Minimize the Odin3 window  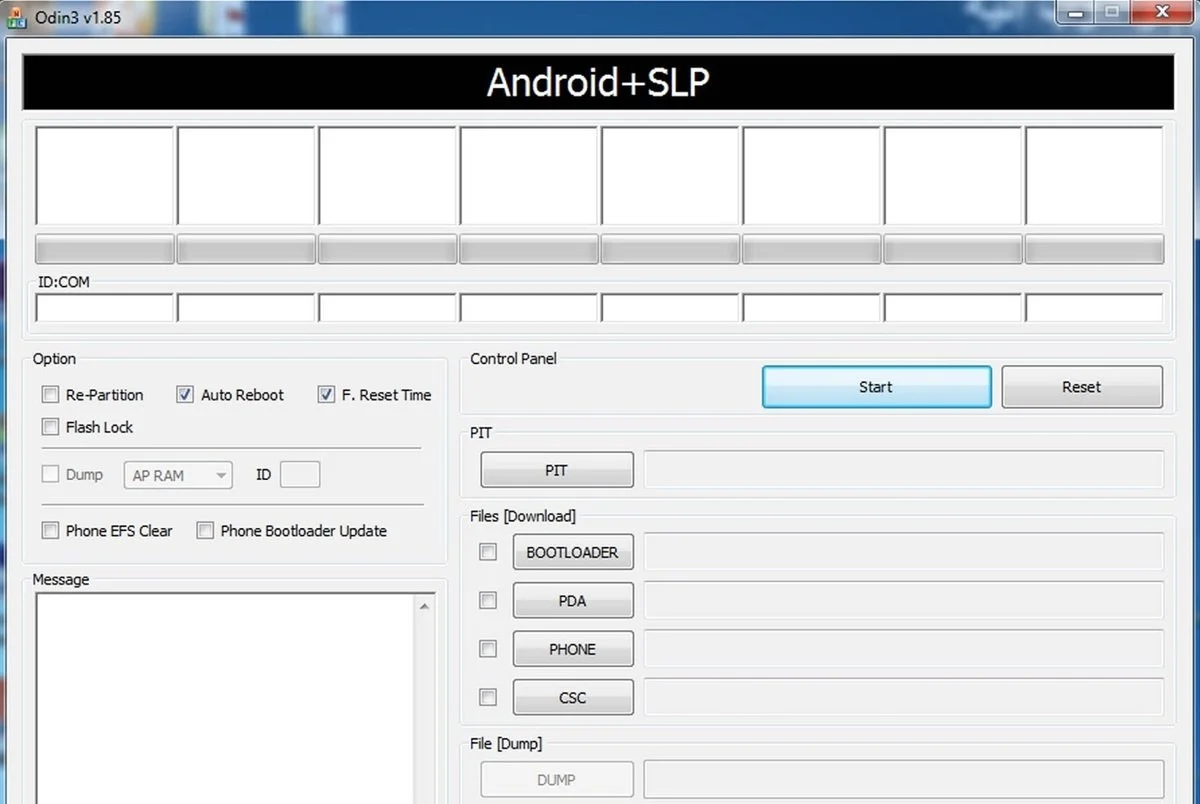[1077, 12]
